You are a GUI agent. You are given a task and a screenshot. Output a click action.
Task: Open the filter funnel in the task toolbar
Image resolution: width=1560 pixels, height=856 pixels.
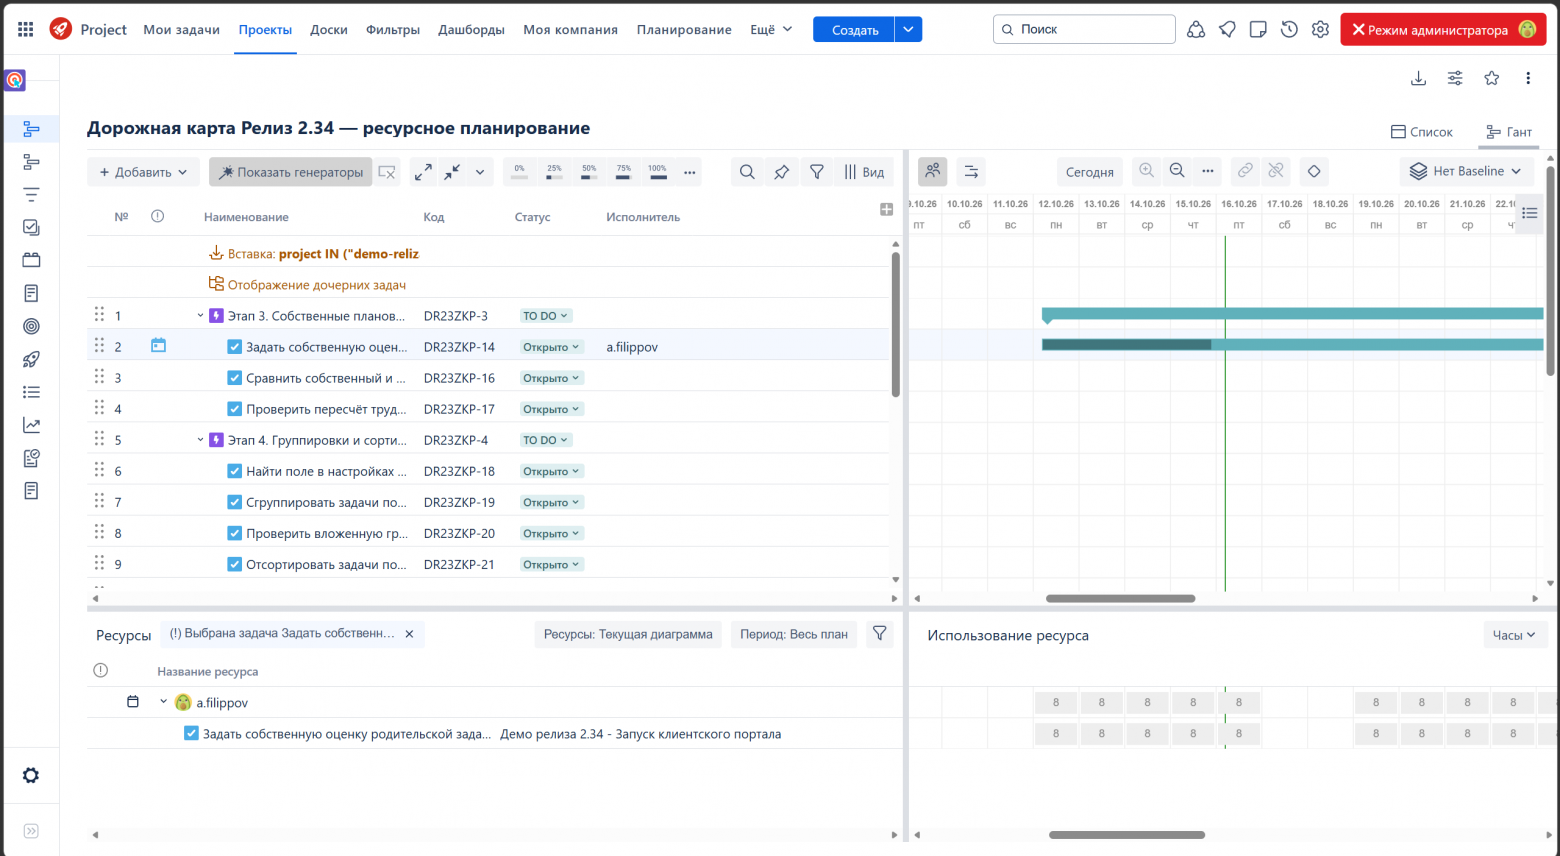coord(817,172)
